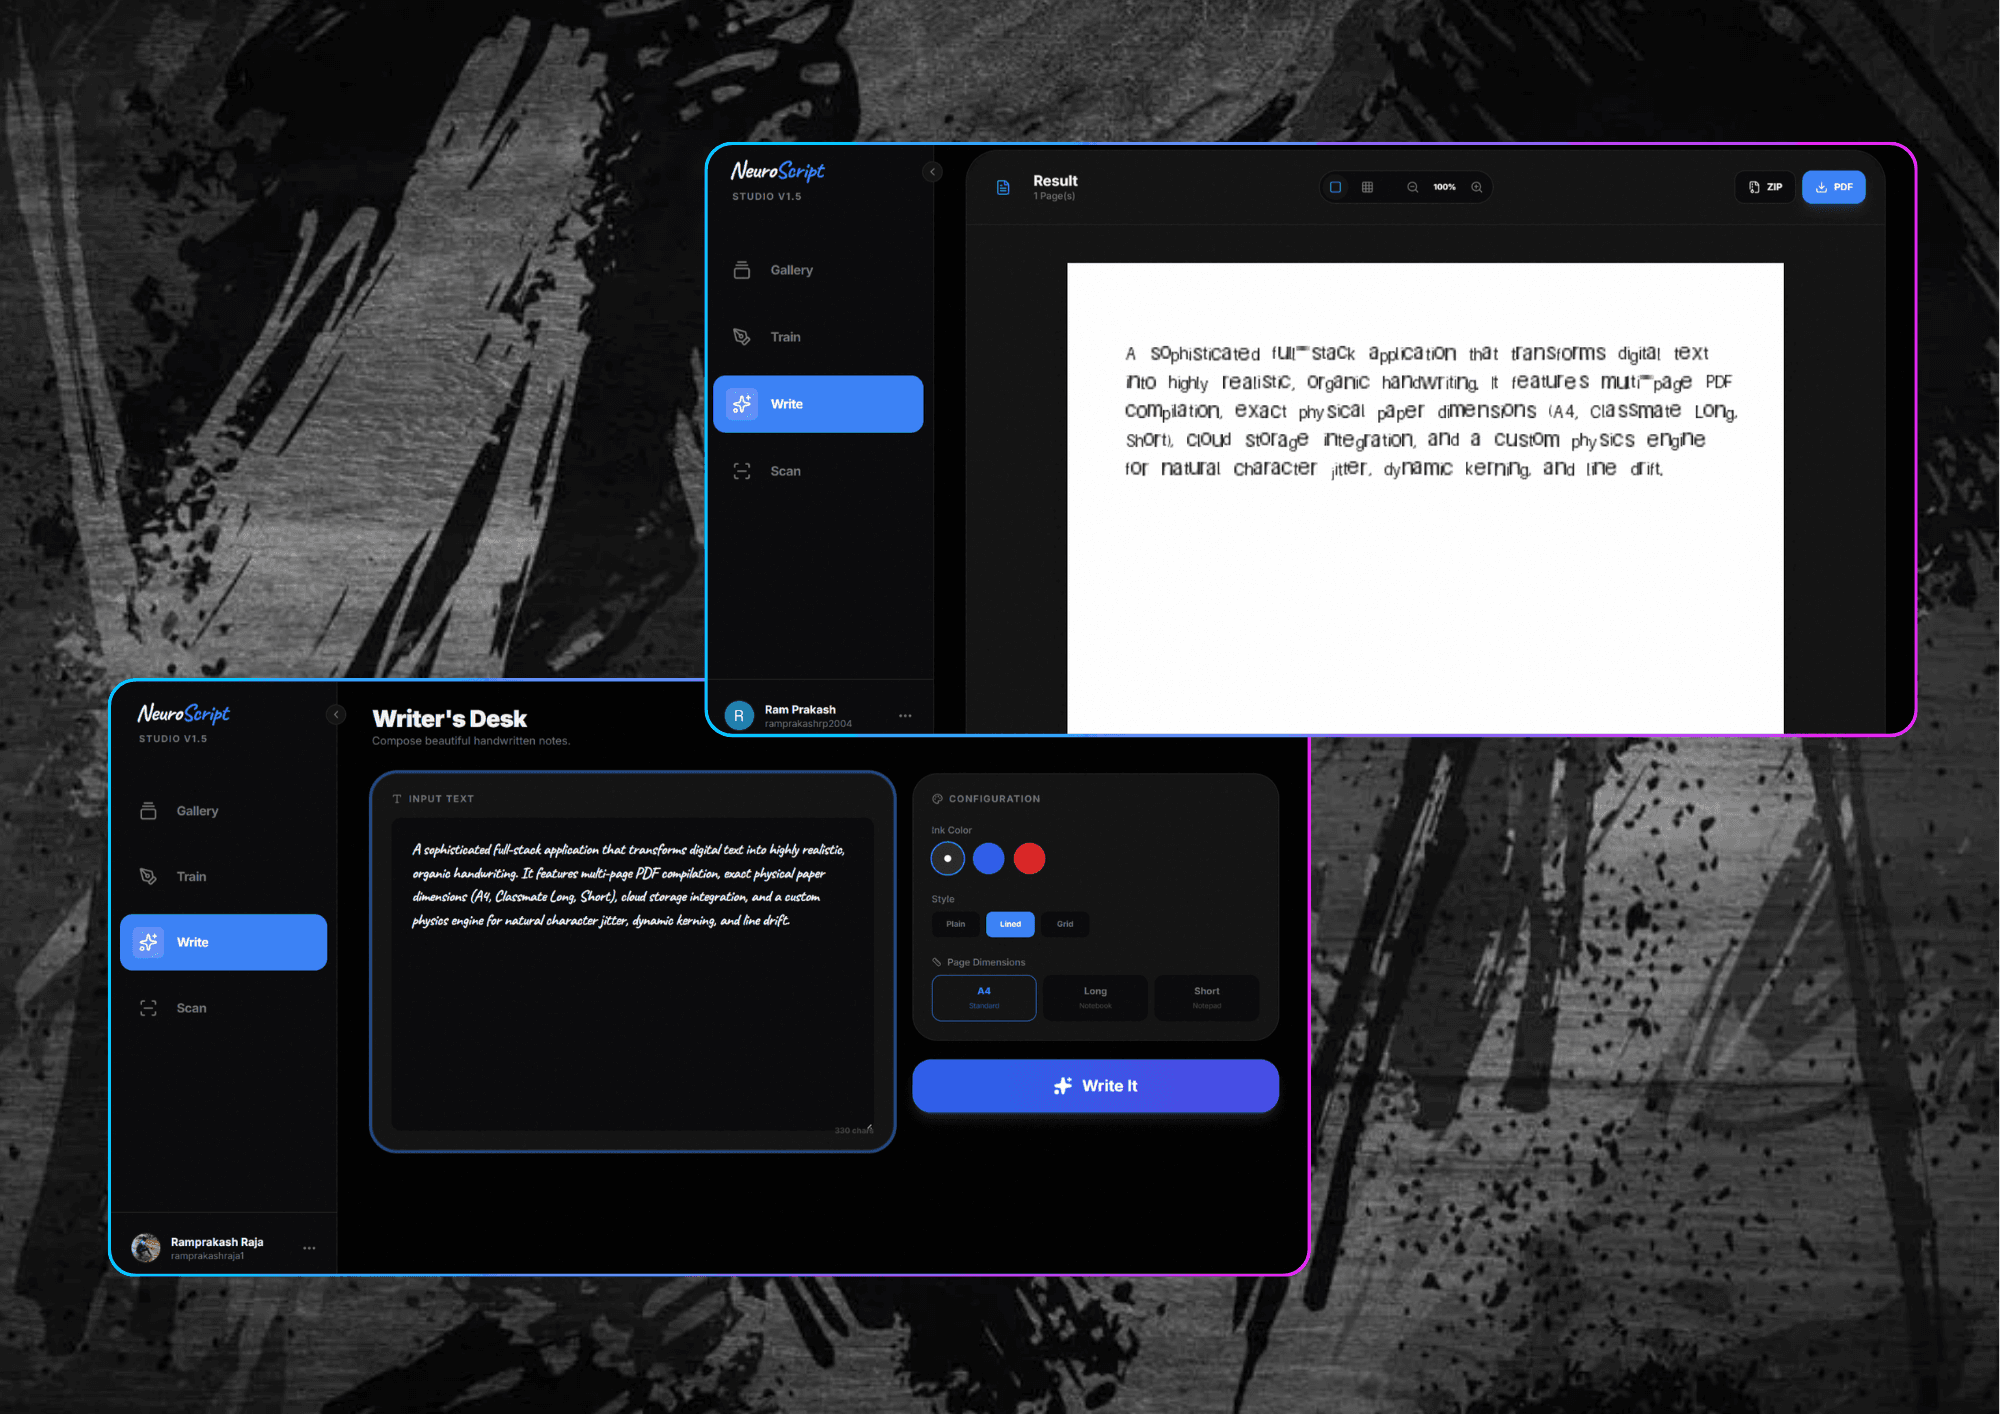Select the Plain paper style
Screen dimensions: 2000x1414
click(x=956, y=924)
